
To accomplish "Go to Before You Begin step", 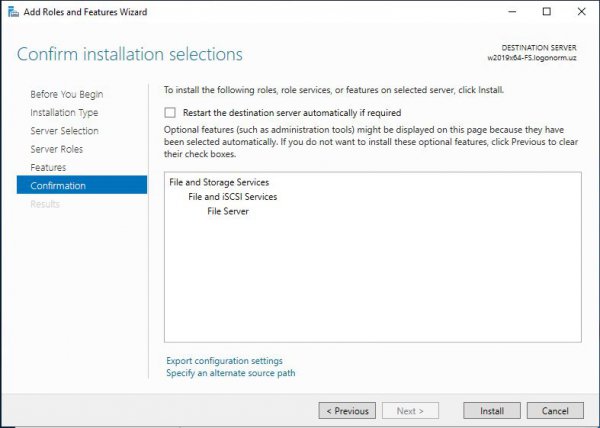I will [67, 94].
